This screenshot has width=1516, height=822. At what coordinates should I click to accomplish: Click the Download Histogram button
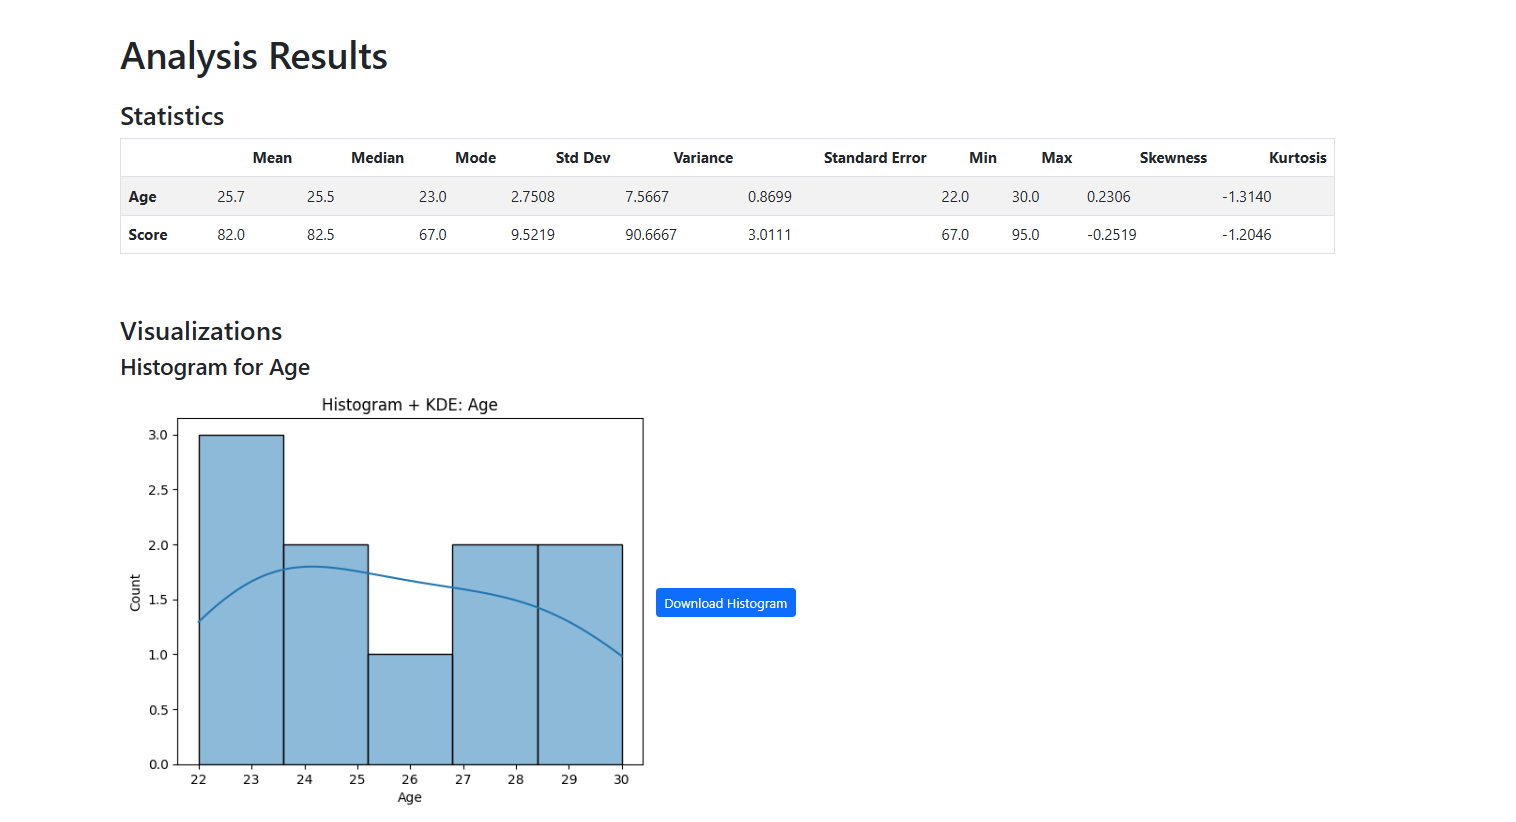pyautogui.click(x=725, y=602)
